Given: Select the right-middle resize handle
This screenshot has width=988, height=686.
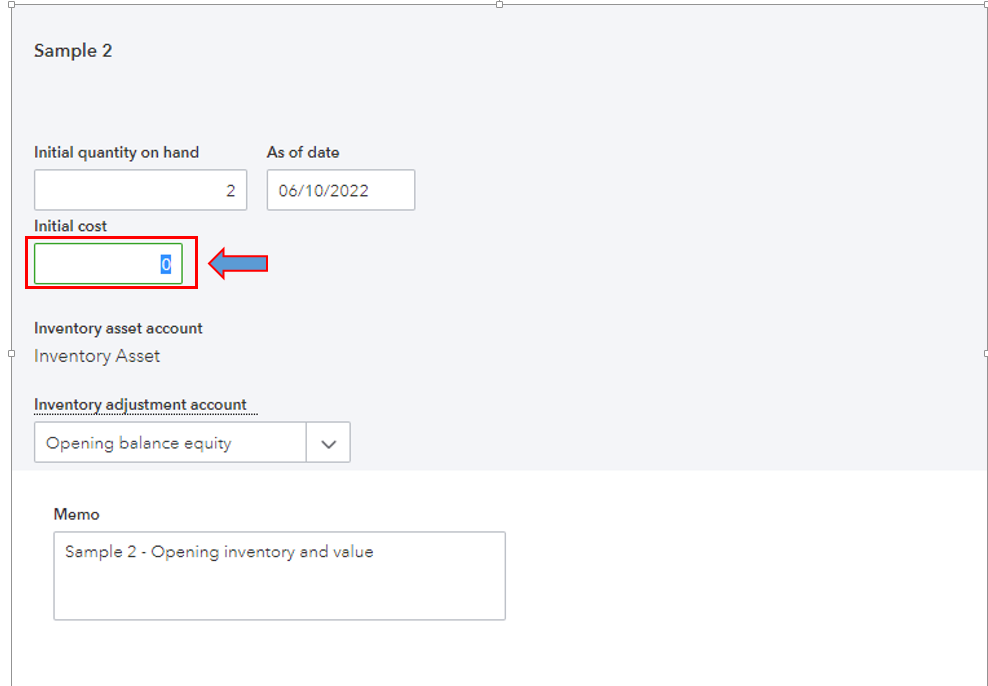Looking at the screenshot, I should coord(985,353).
